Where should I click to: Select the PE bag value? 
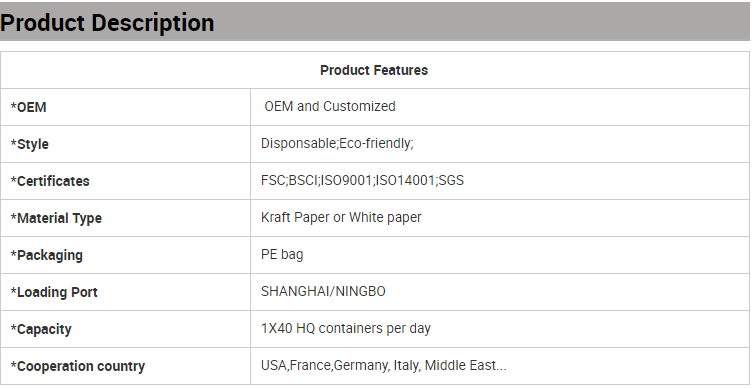tap(282, 254)
